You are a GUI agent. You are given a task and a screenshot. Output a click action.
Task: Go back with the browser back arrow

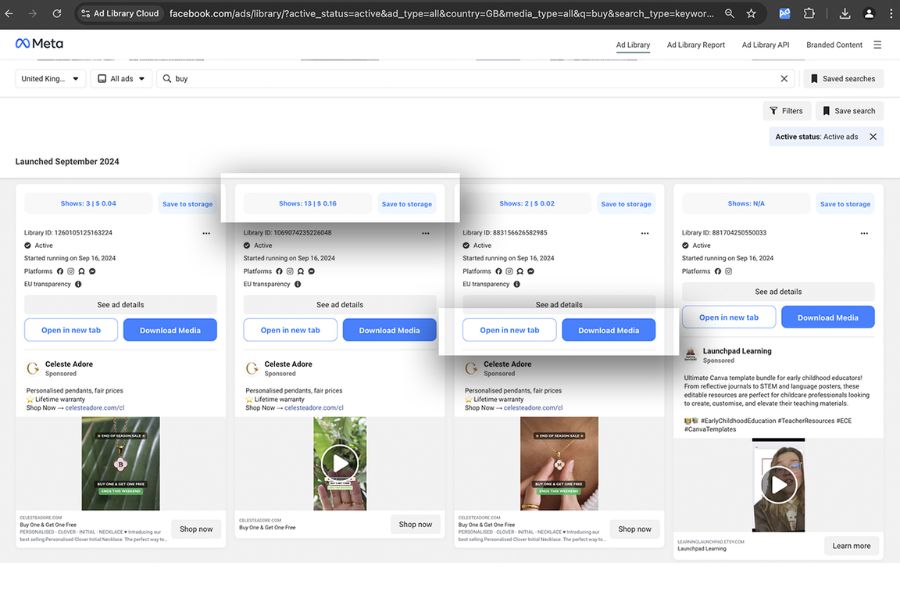[10, 13]
